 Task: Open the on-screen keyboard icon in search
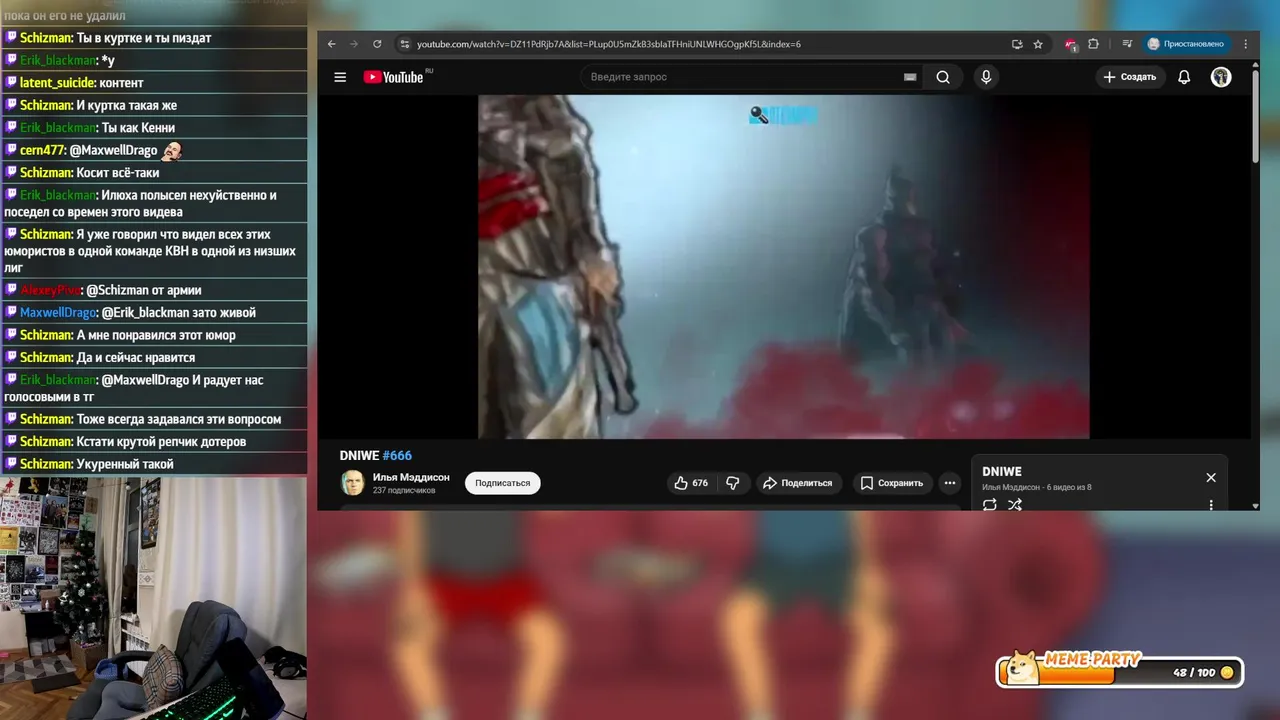(x=910, y=77)
